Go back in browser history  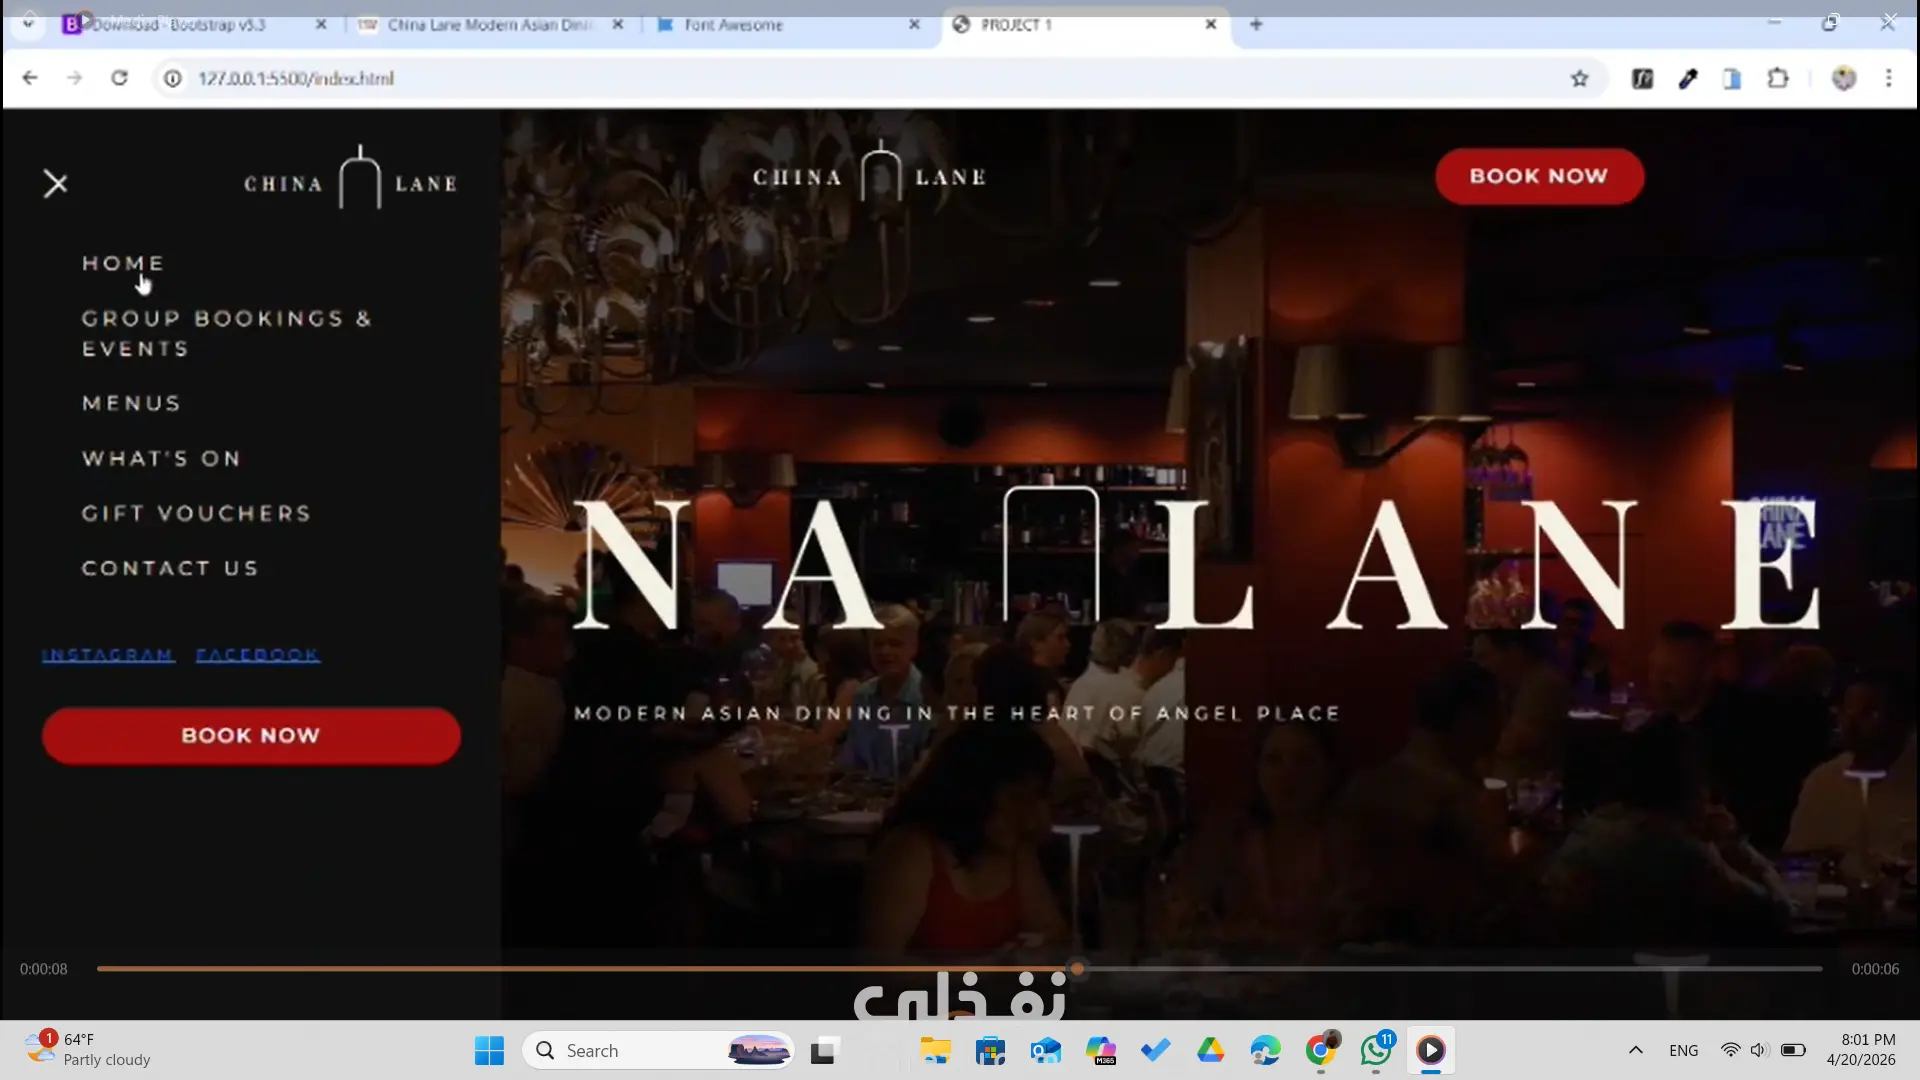pos(30,78)
